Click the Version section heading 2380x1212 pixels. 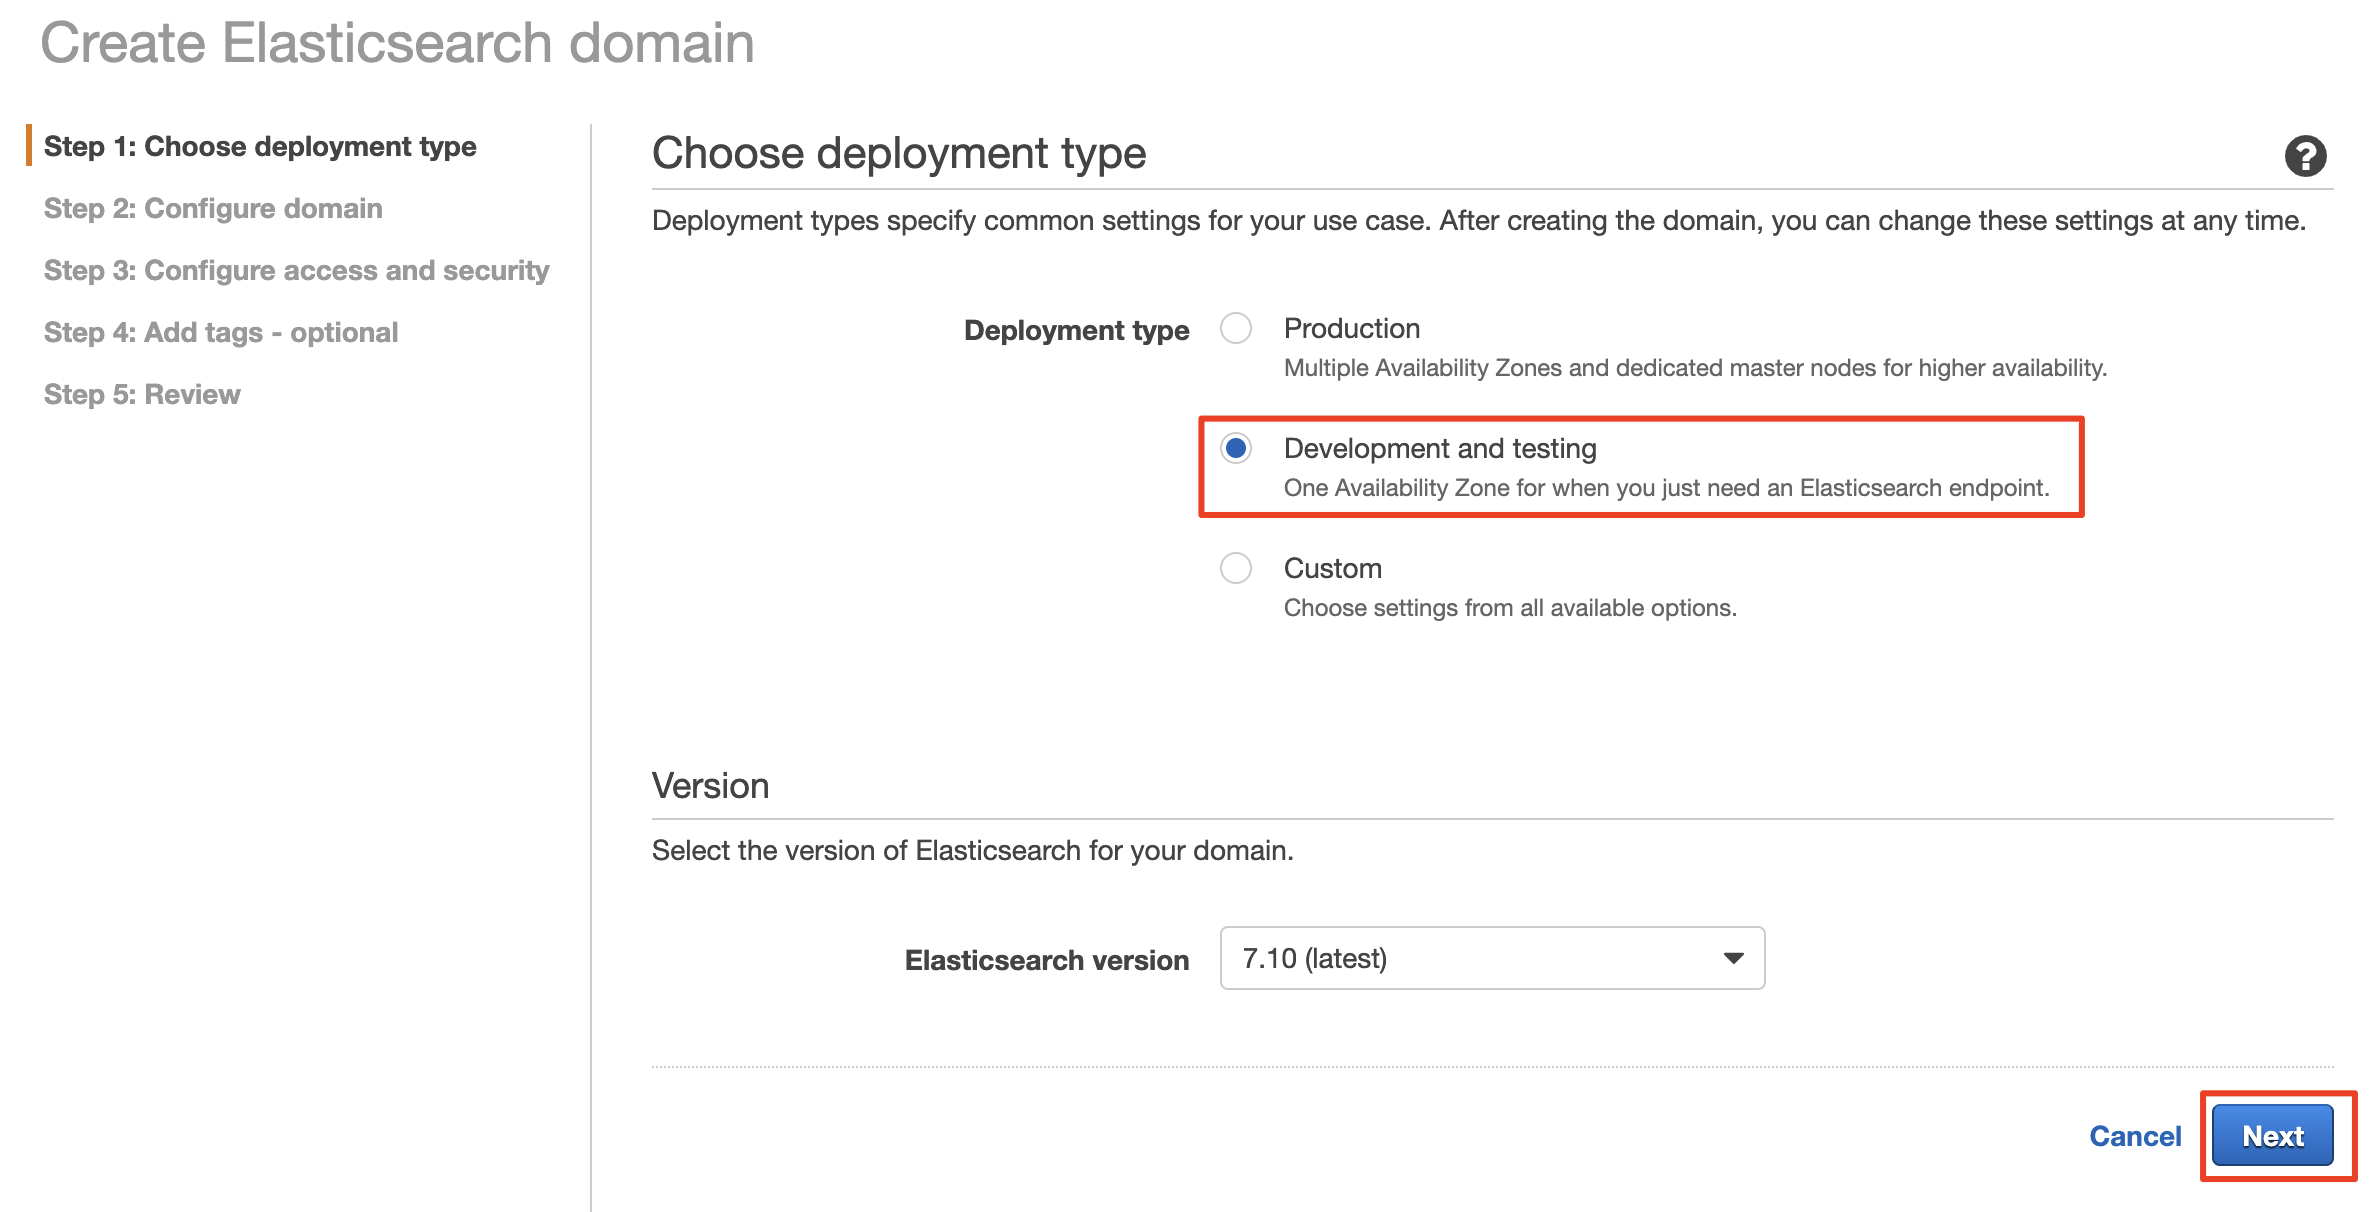(x=710, y=786)
